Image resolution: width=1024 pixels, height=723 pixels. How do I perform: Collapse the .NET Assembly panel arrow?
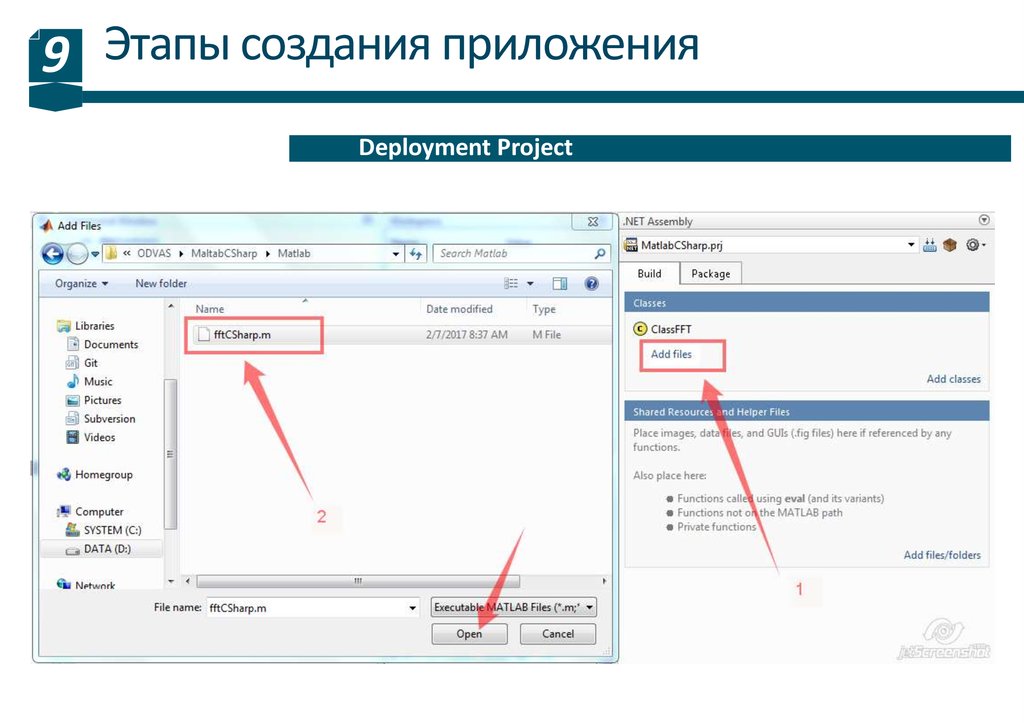click(x=983, y=221)
